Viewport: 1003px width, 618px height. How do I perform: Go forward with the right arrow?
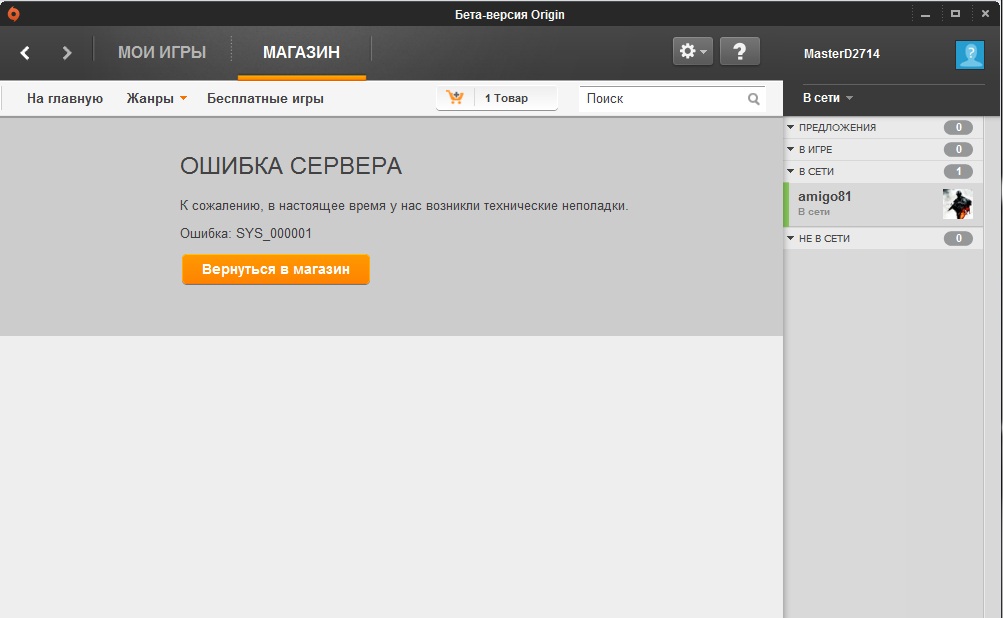[x=67, y=52]
